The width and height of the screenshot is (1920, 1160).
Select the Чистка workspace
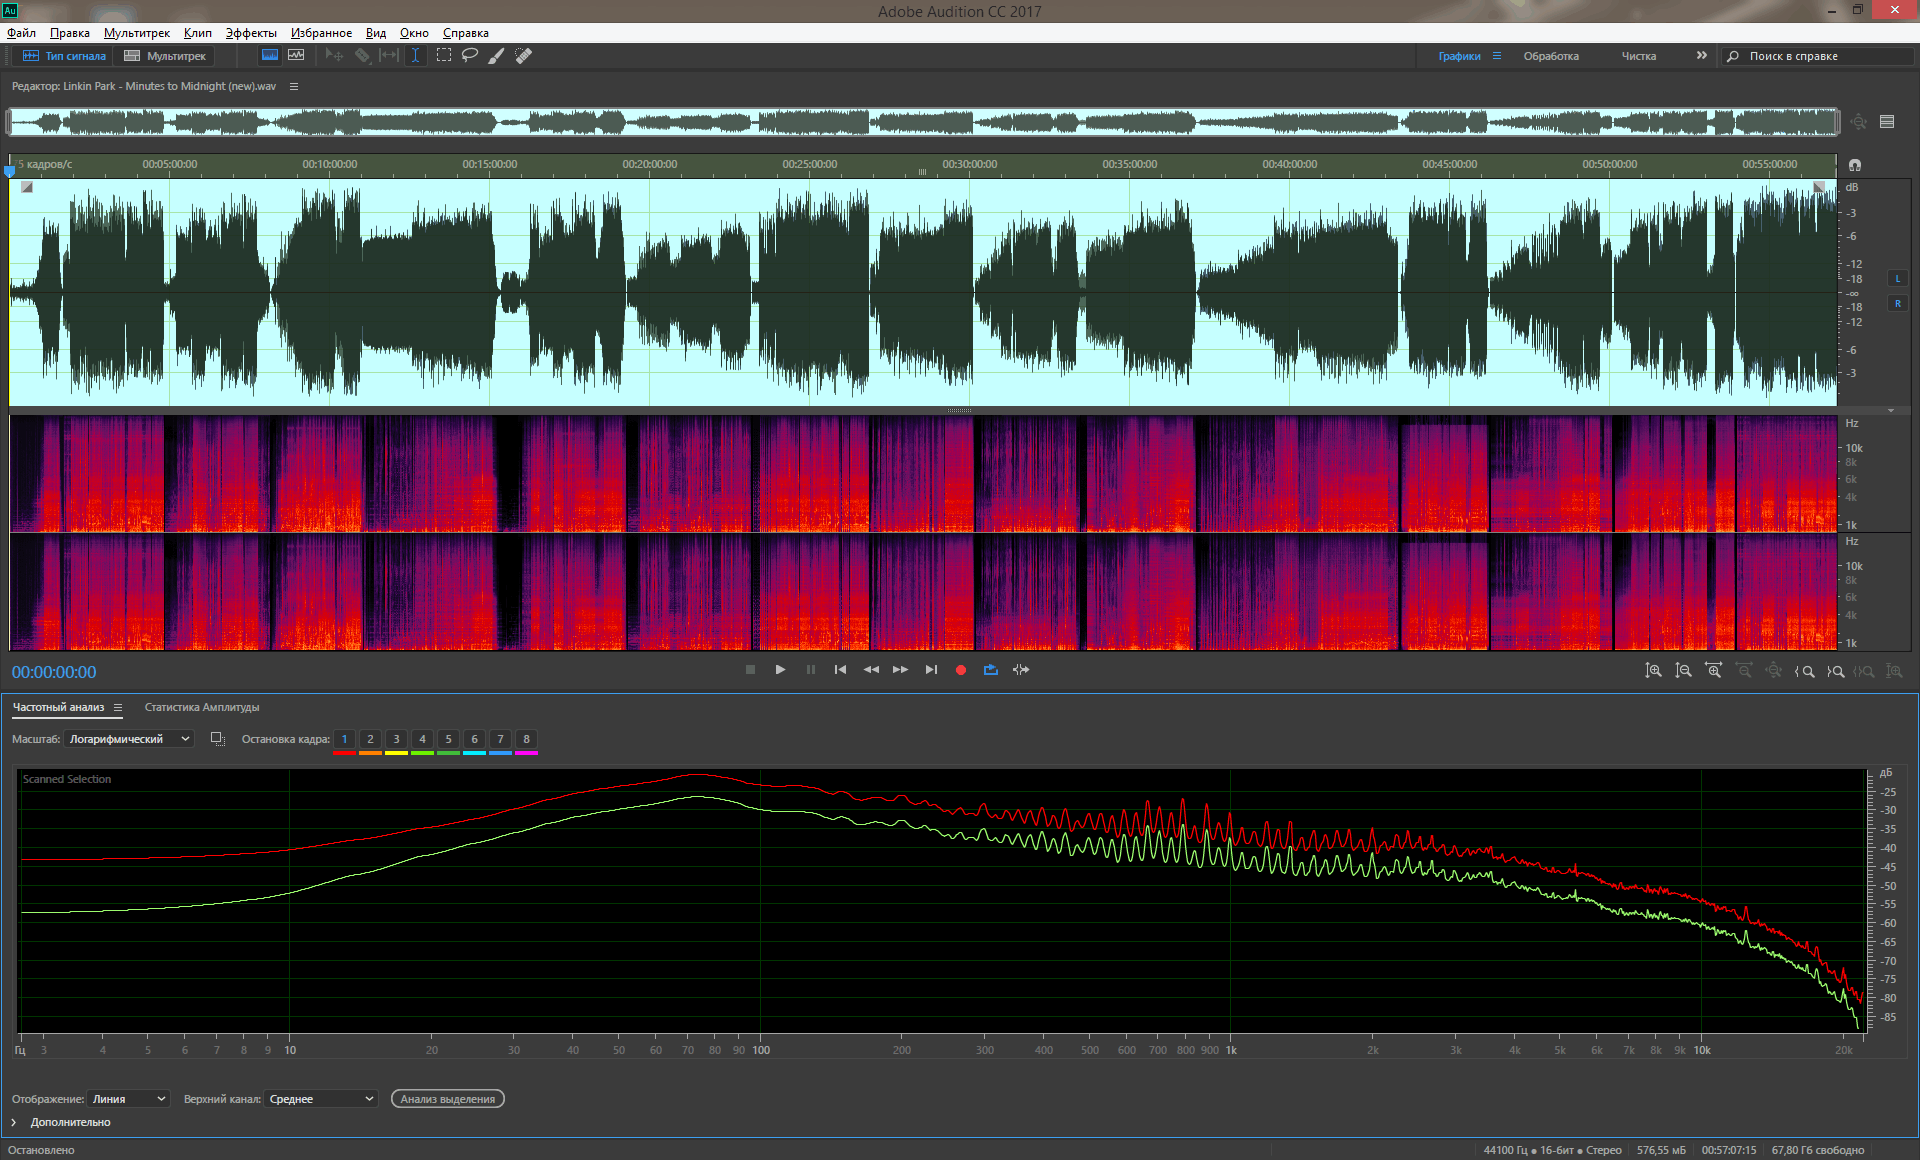1639,56
